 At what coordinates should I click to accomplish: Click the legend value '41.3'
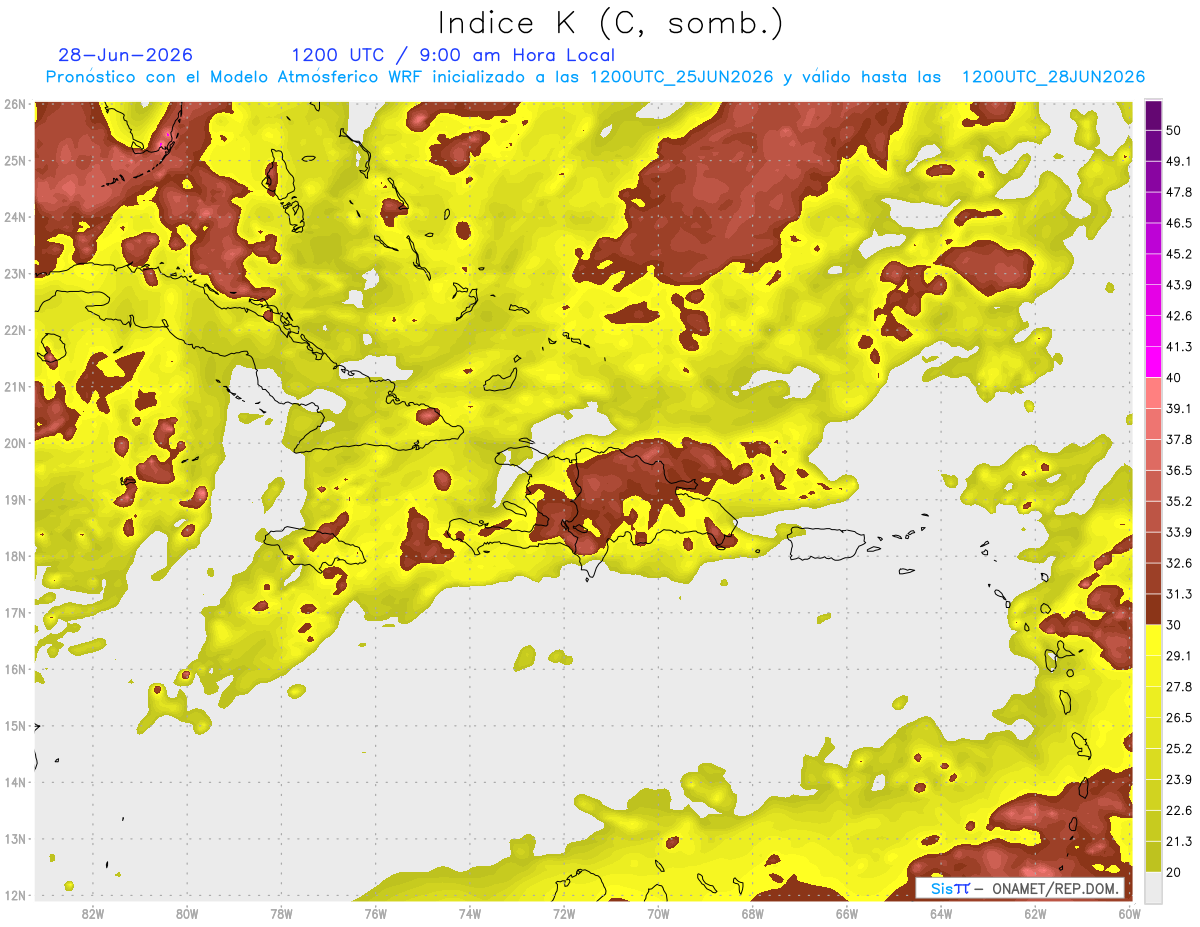click(x=1178, y=347)
